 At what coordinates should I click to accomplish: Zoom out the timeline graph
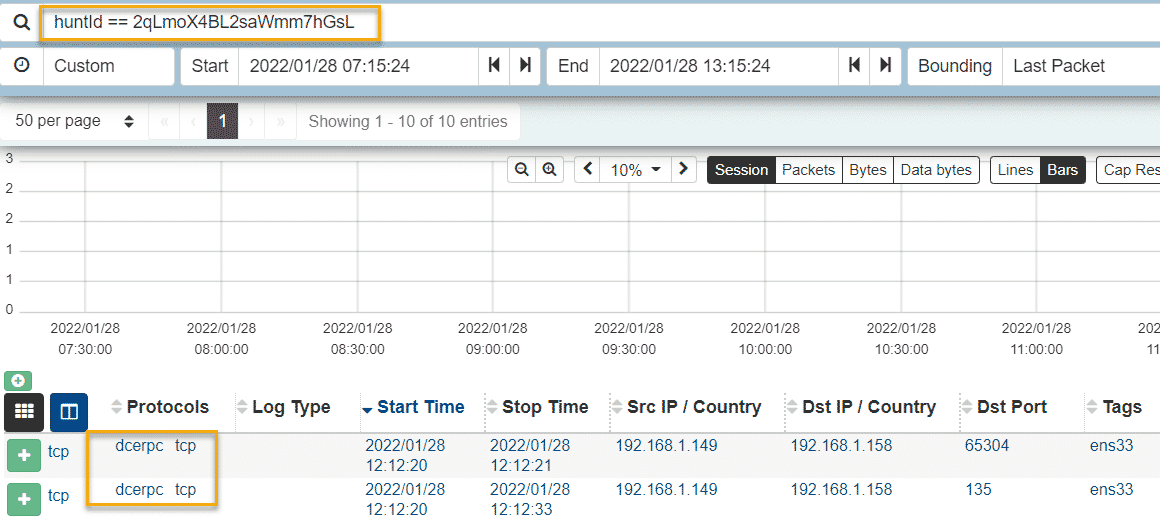(521, 170)
